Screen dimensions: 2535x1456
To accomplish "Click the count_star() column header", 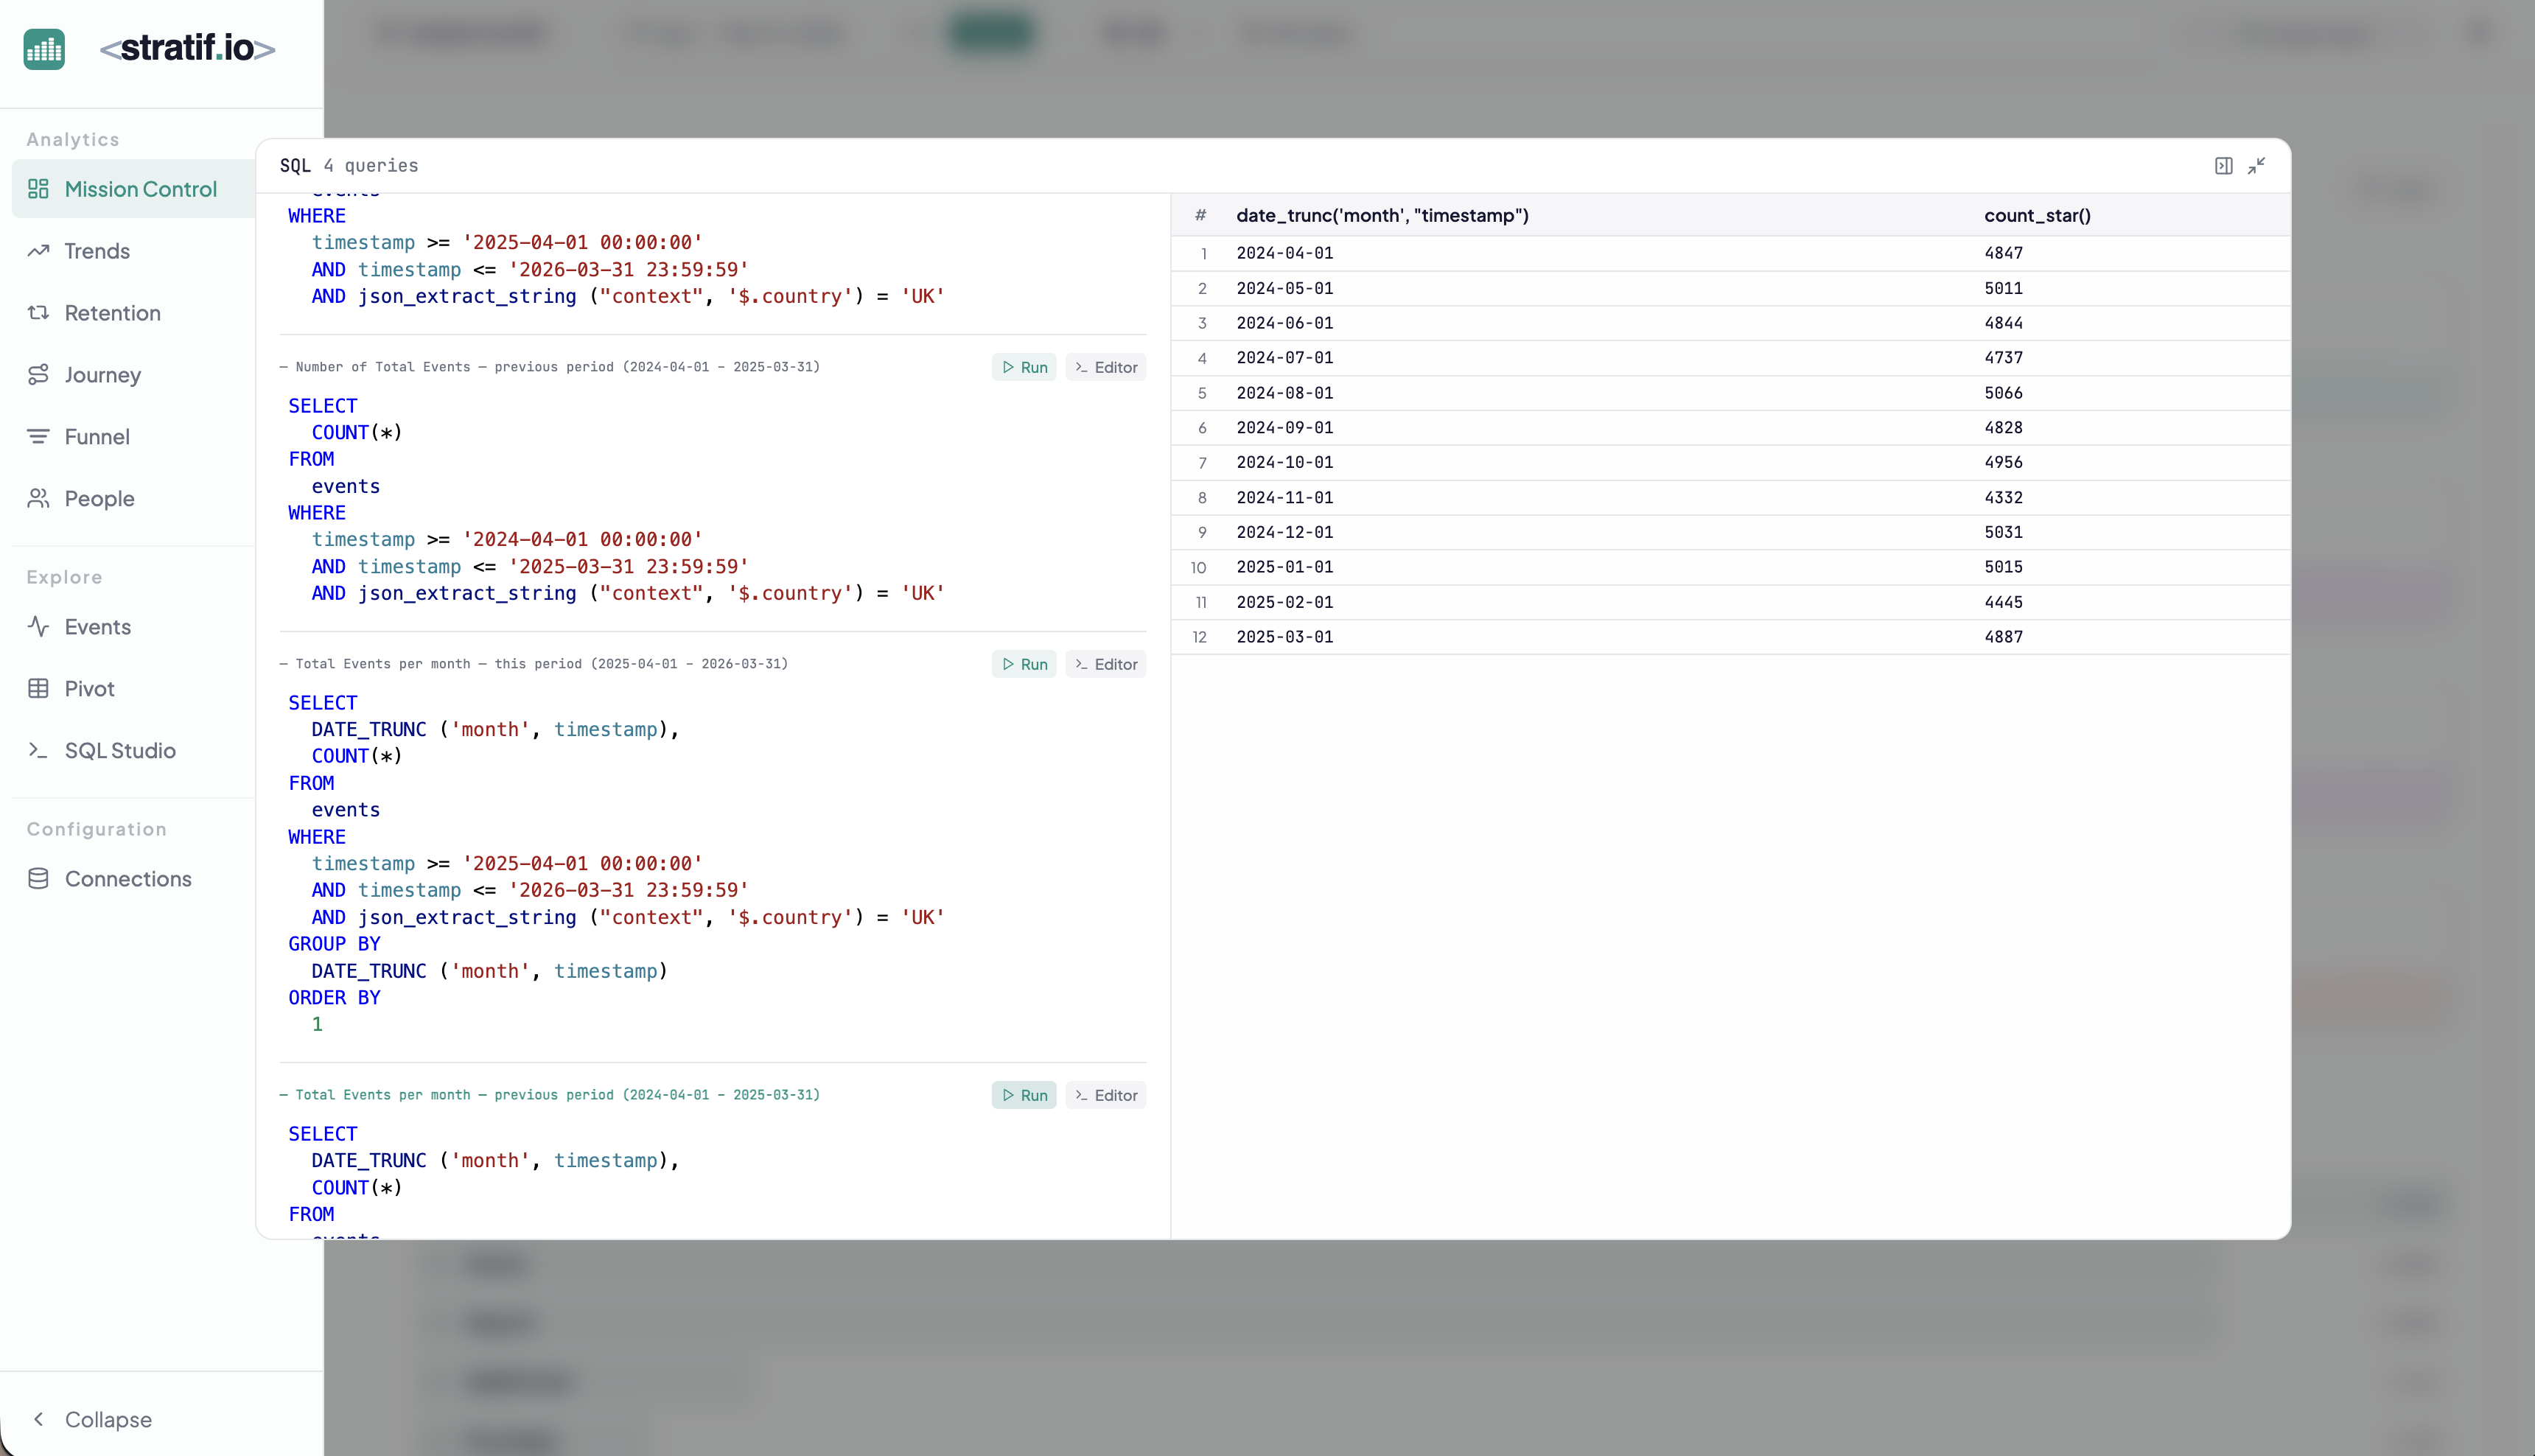I will 2037,215.
